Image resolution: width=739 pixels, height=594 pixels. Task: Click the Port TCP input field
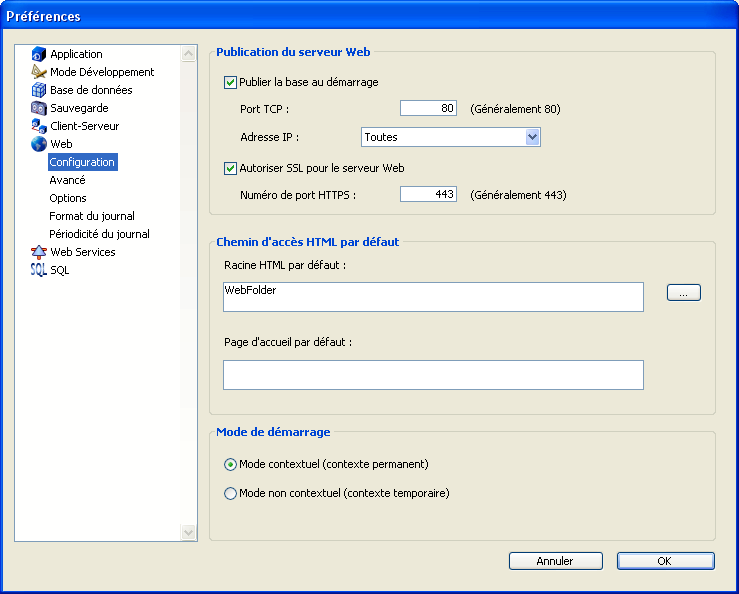tap(428, 109)
